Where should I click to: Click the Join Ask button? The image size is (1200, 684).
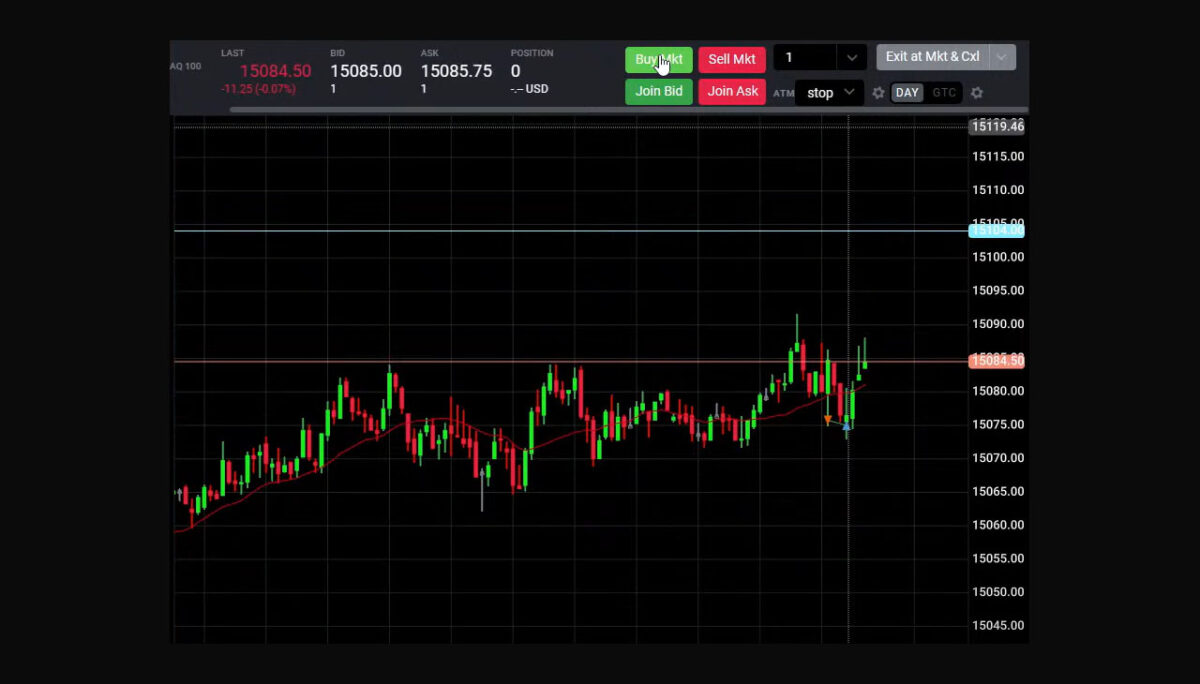[731, 91]
